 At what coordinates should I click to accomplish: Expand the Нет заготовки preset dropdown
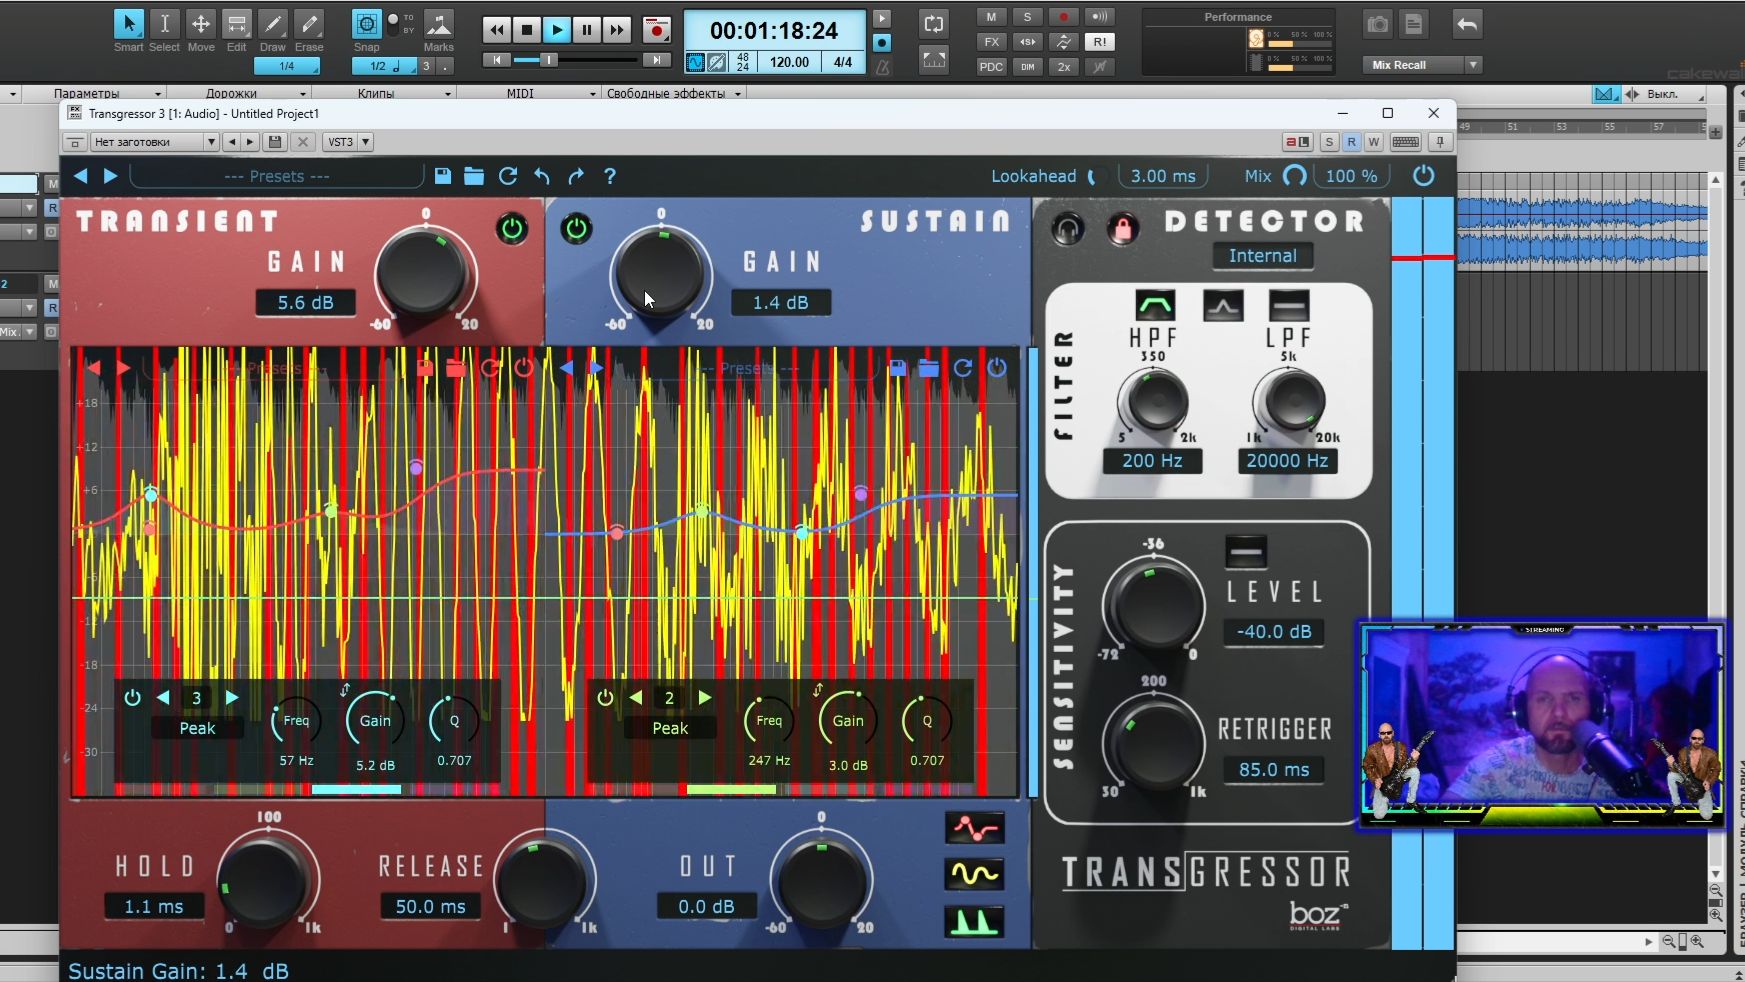154,142
